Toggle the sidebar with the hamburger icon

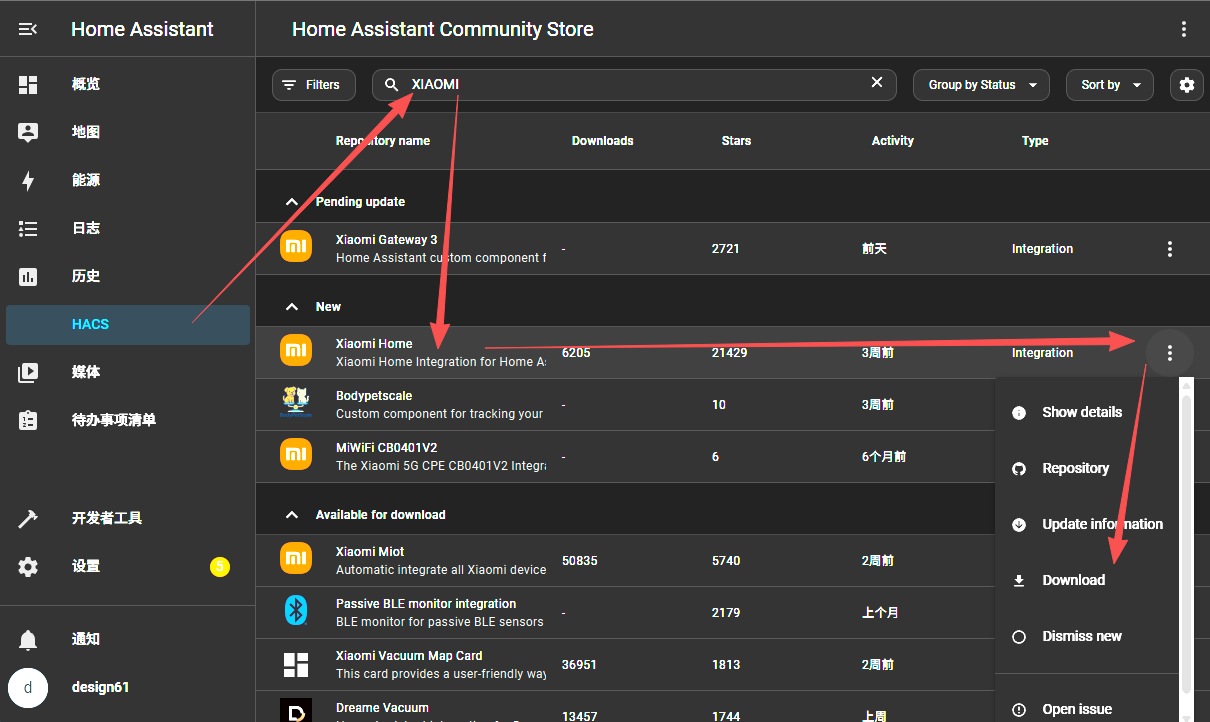point(27,28)
